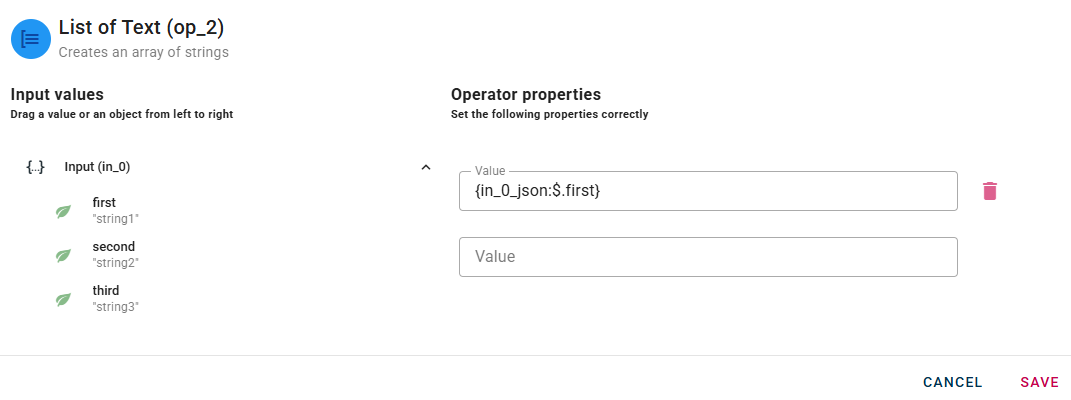Viewport: 1071px width, 400px height.
Task: Click the "List of Text (op_2)" title
Action: click(x=141, y=28)
